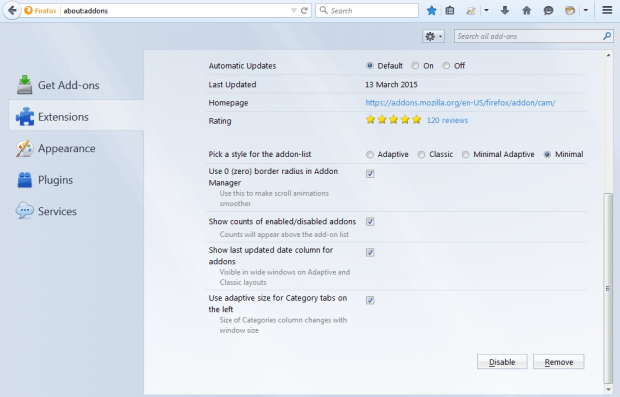Set Automatic Updates to Off
This screenshot has width=620, height=397.
click(x=446, y=66)
